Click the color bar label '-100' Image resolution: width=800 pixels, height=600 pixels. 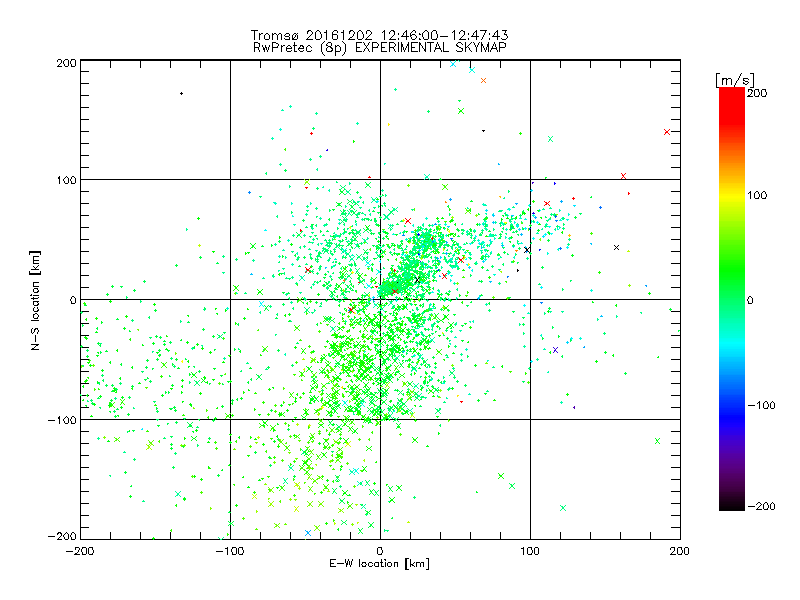(x=761, y=405)
